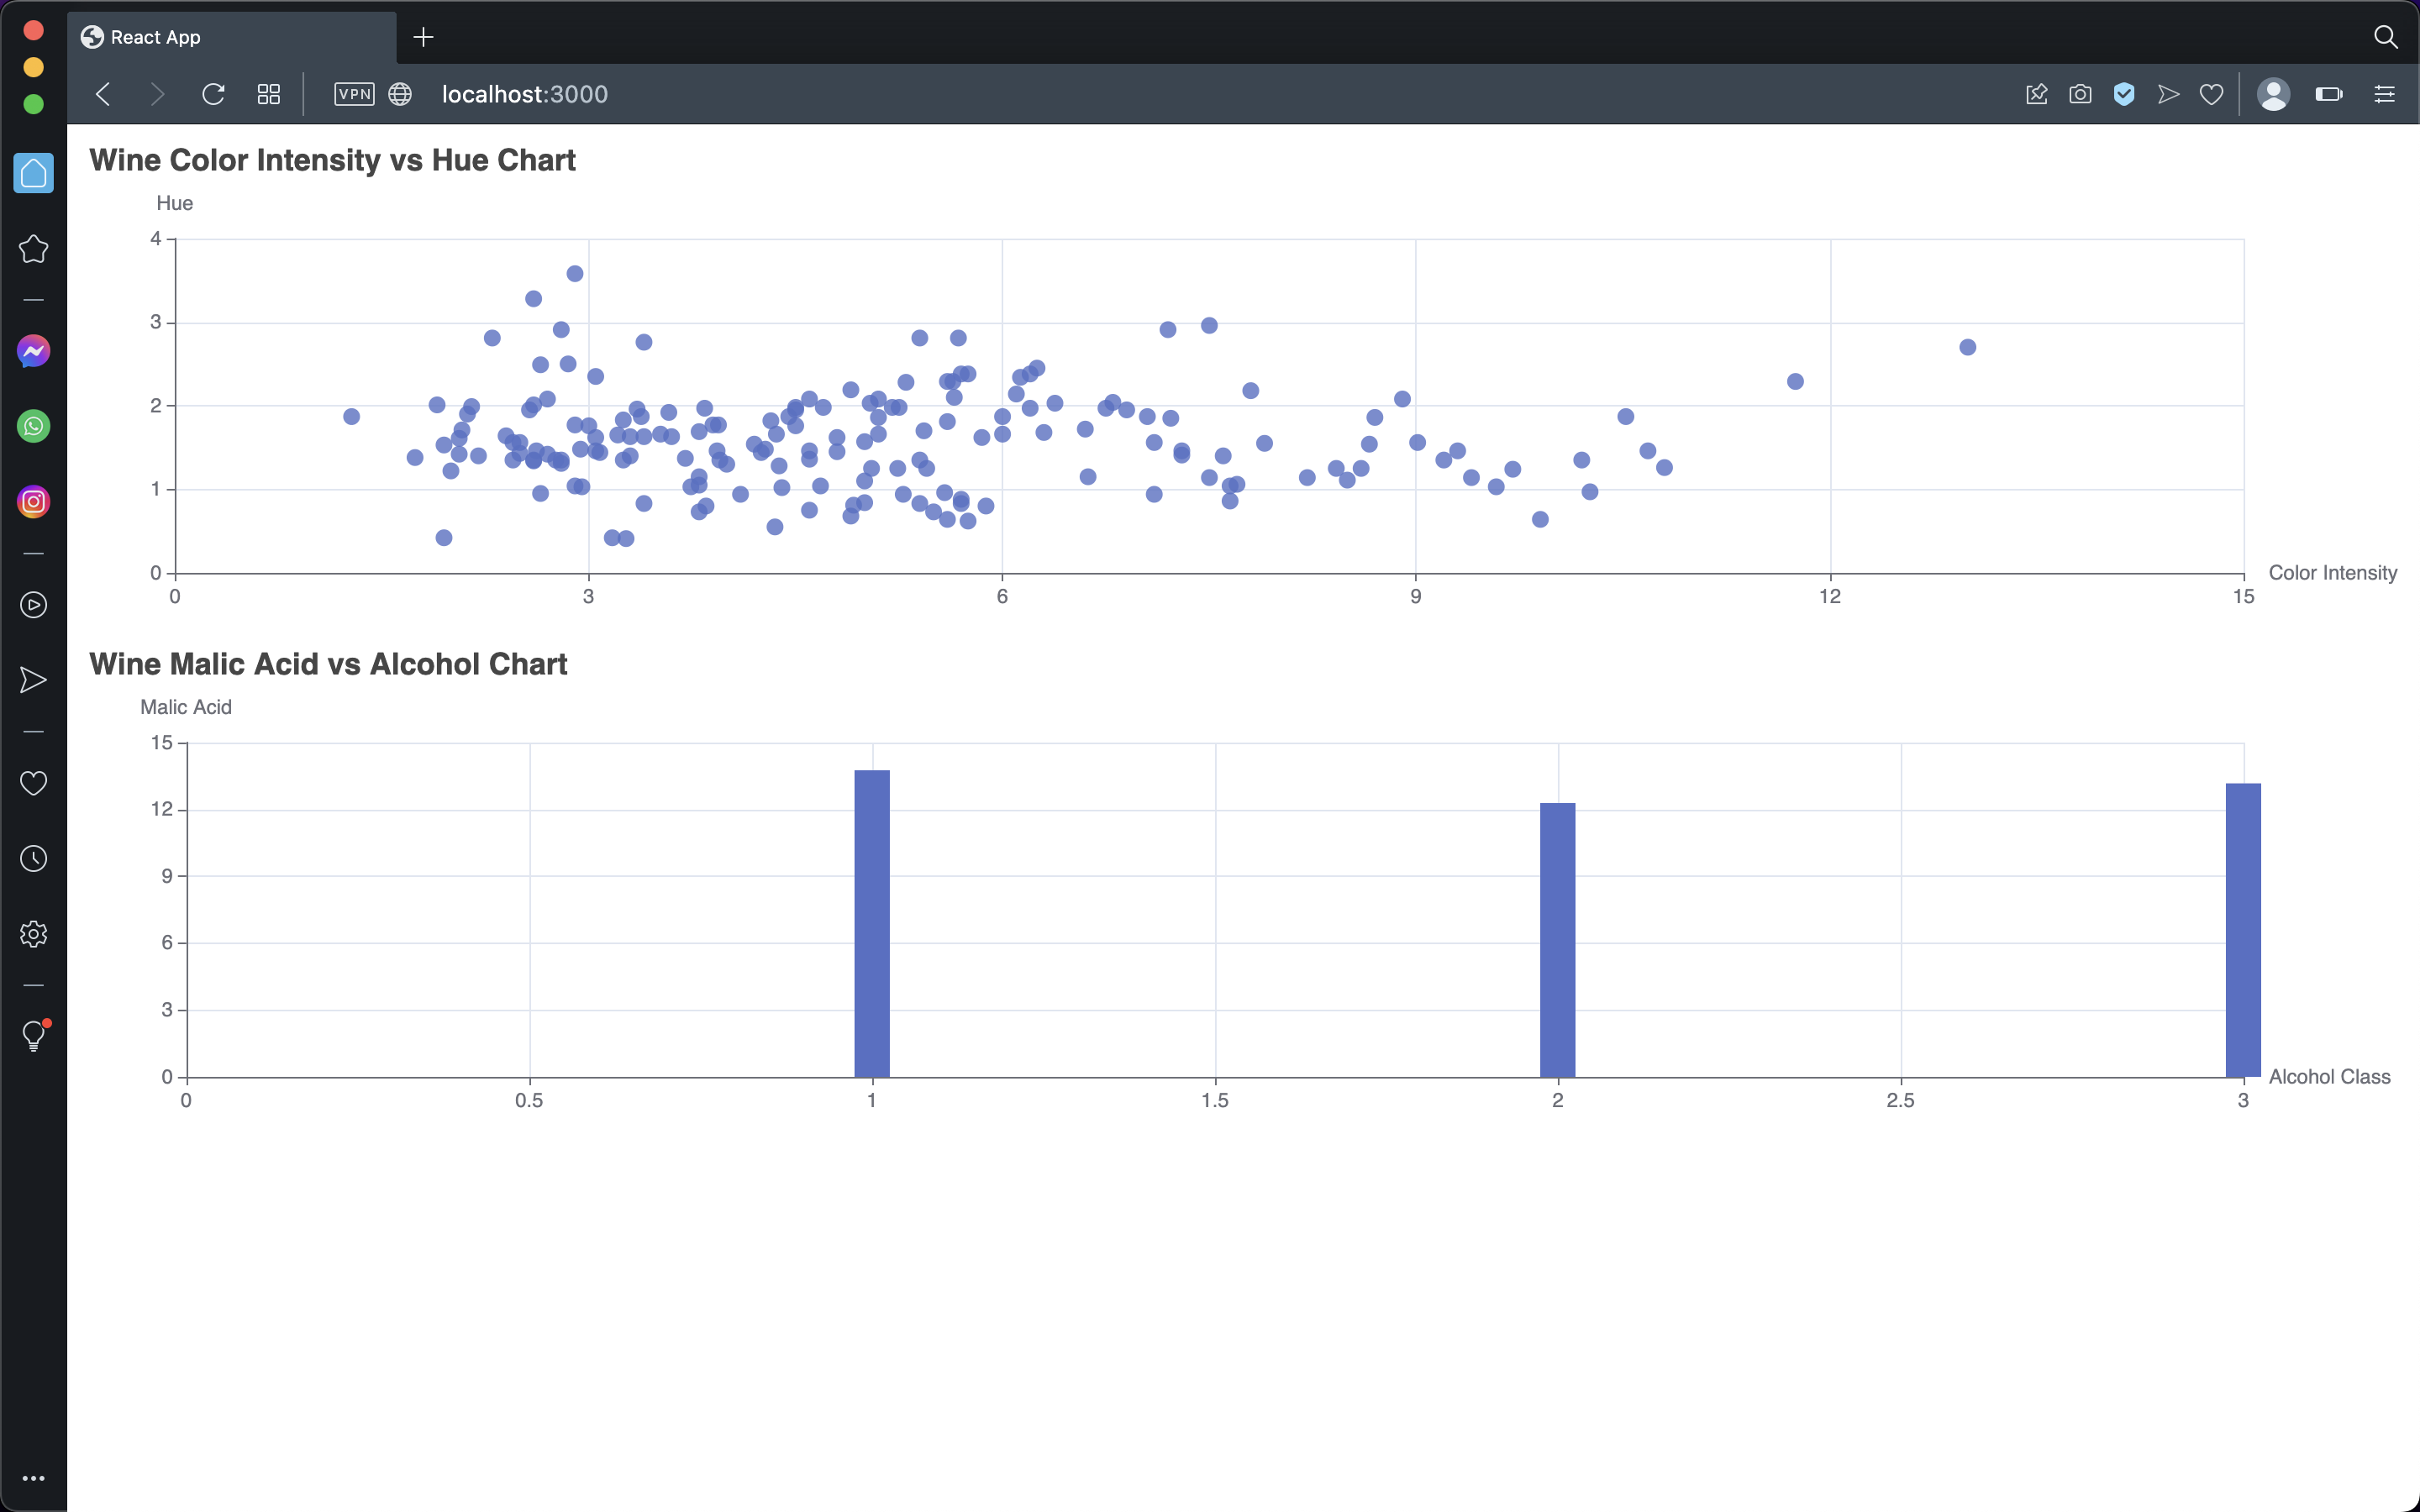Image resolution: width=2420 pixels, height=1512 pixels.
Task: Toggle VPN in the address bar
Action: tap(353, 93)
